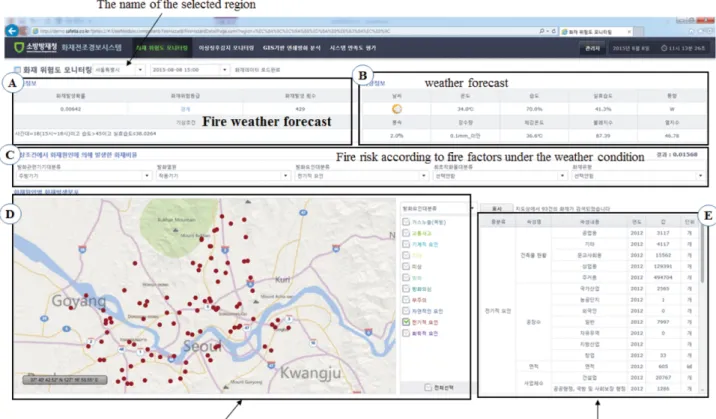
Task: Click the table cell showing 129391
Action: pos(663,266)
